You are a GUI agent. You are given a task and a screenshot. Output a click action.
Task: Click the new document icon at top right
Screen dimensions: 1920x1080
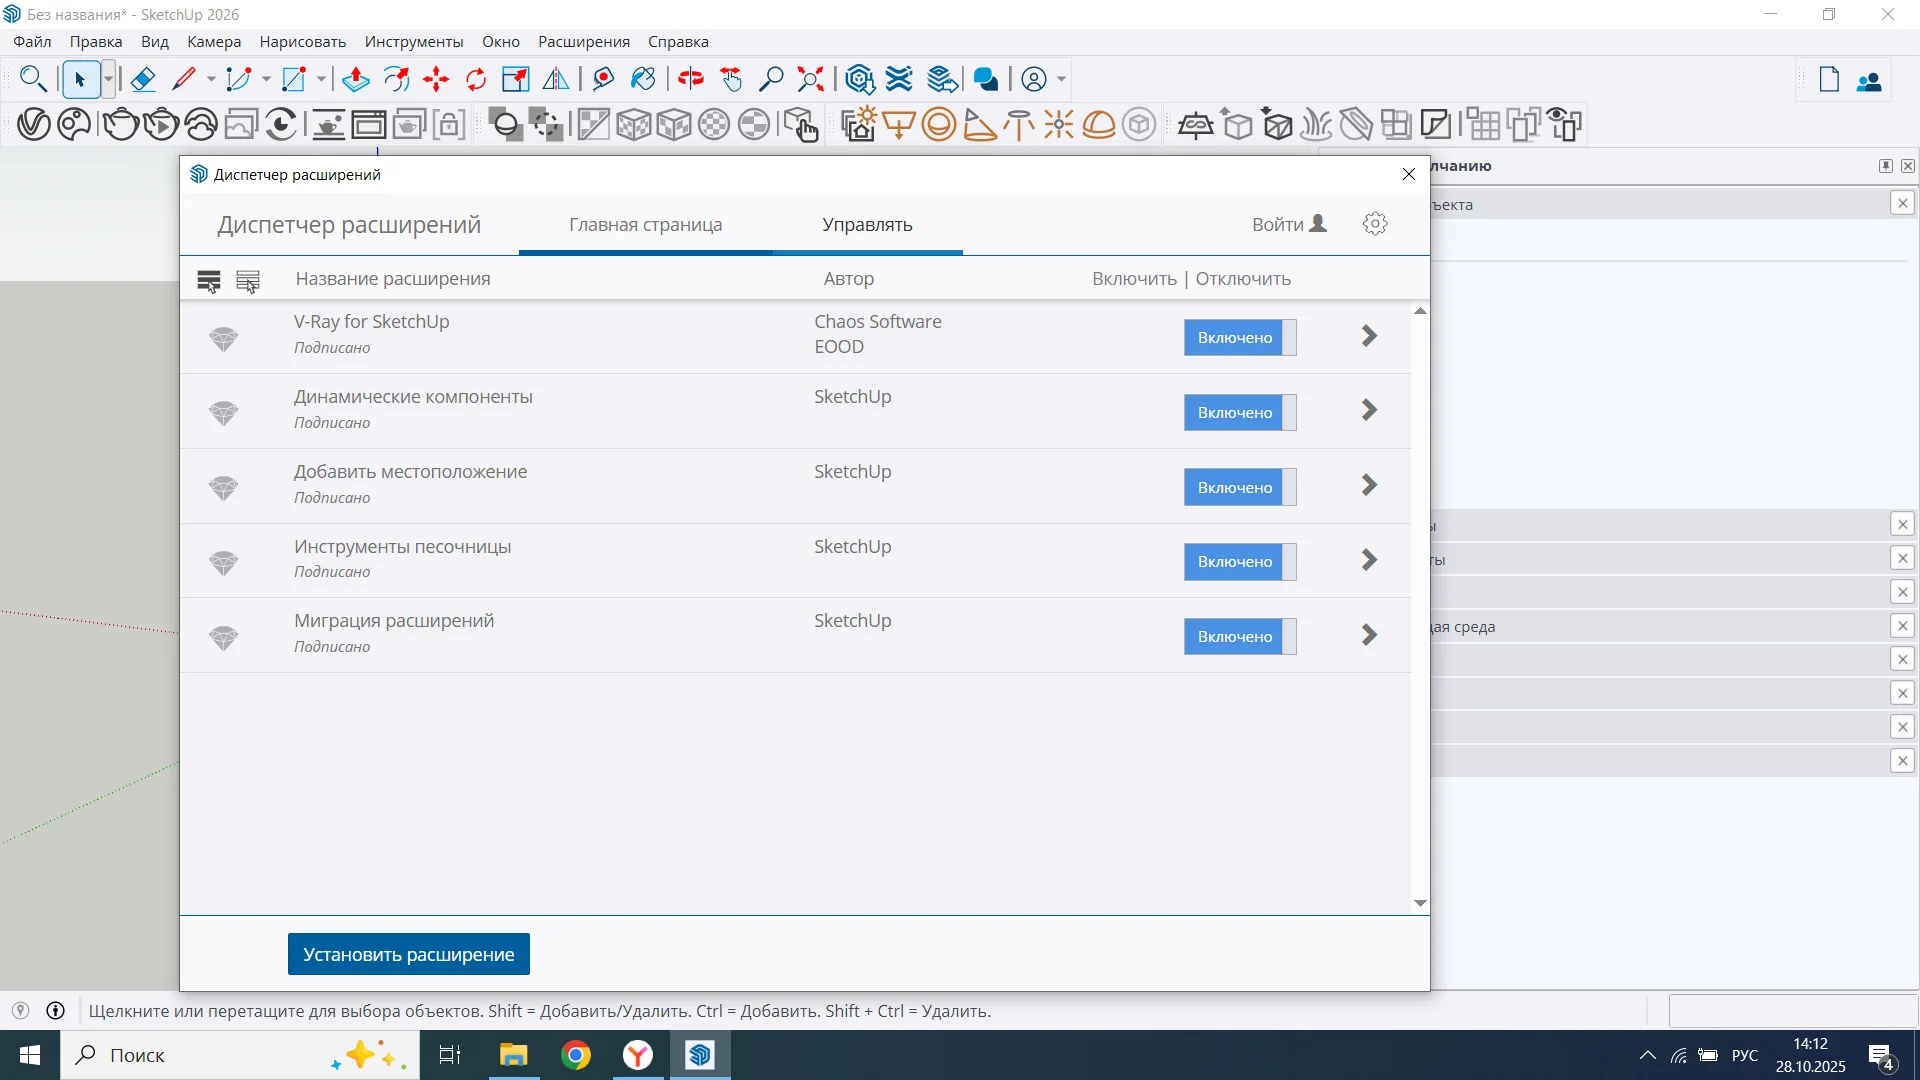point(1829,80)
